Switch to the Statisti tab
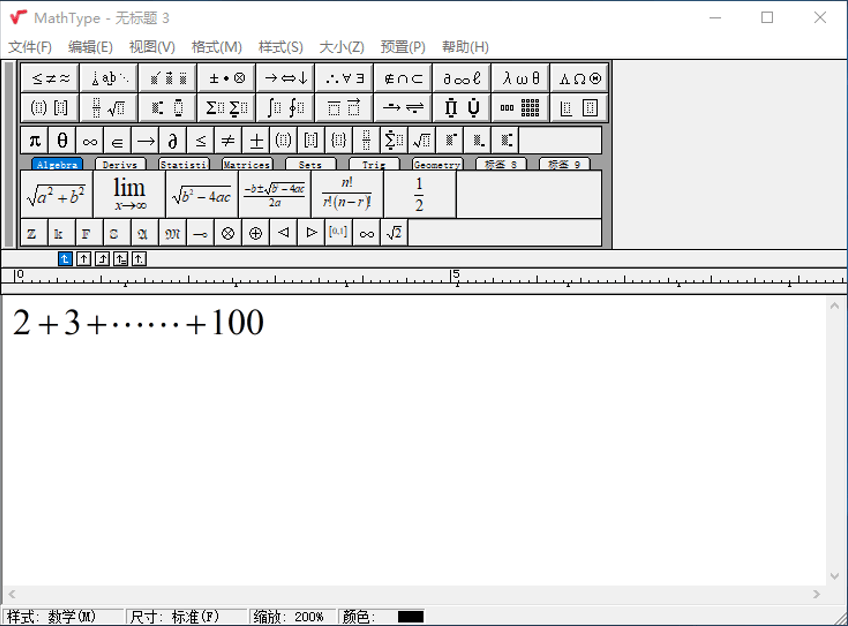The width and height of the screenshot is (848, 626). click(184, 164)
